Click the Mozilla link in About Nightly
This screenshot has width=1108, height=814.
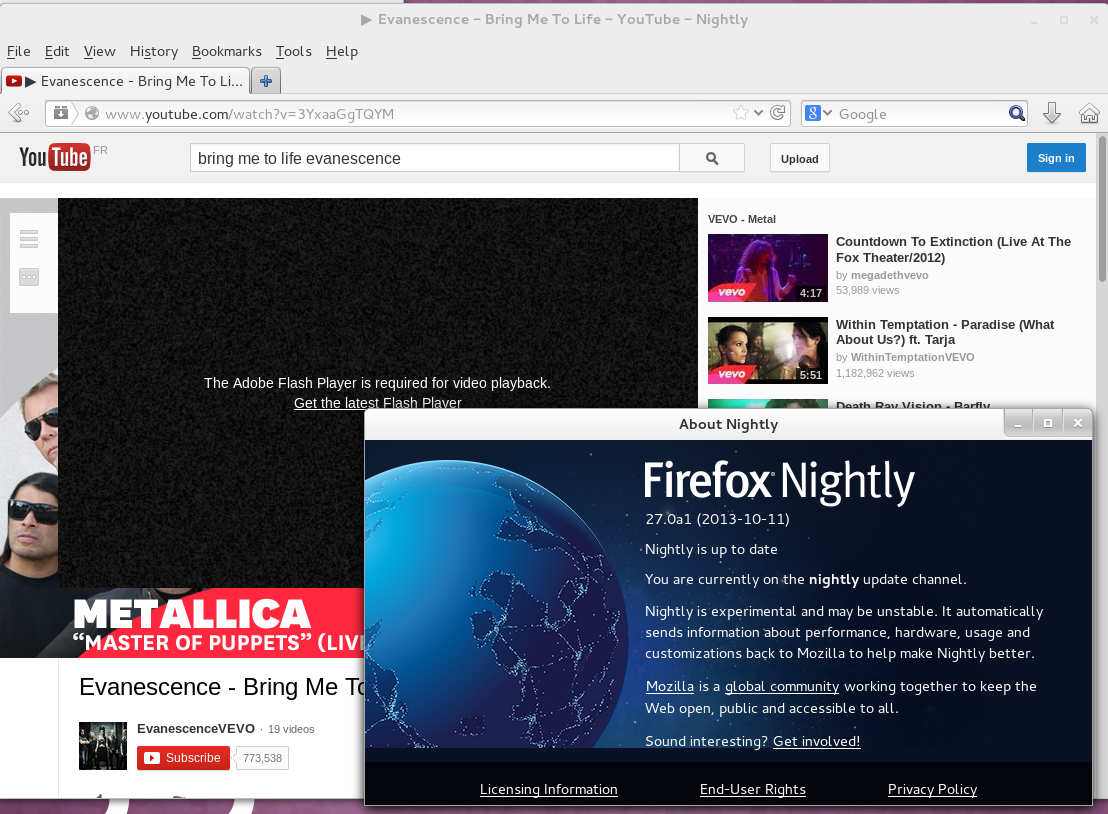(669, 686)
